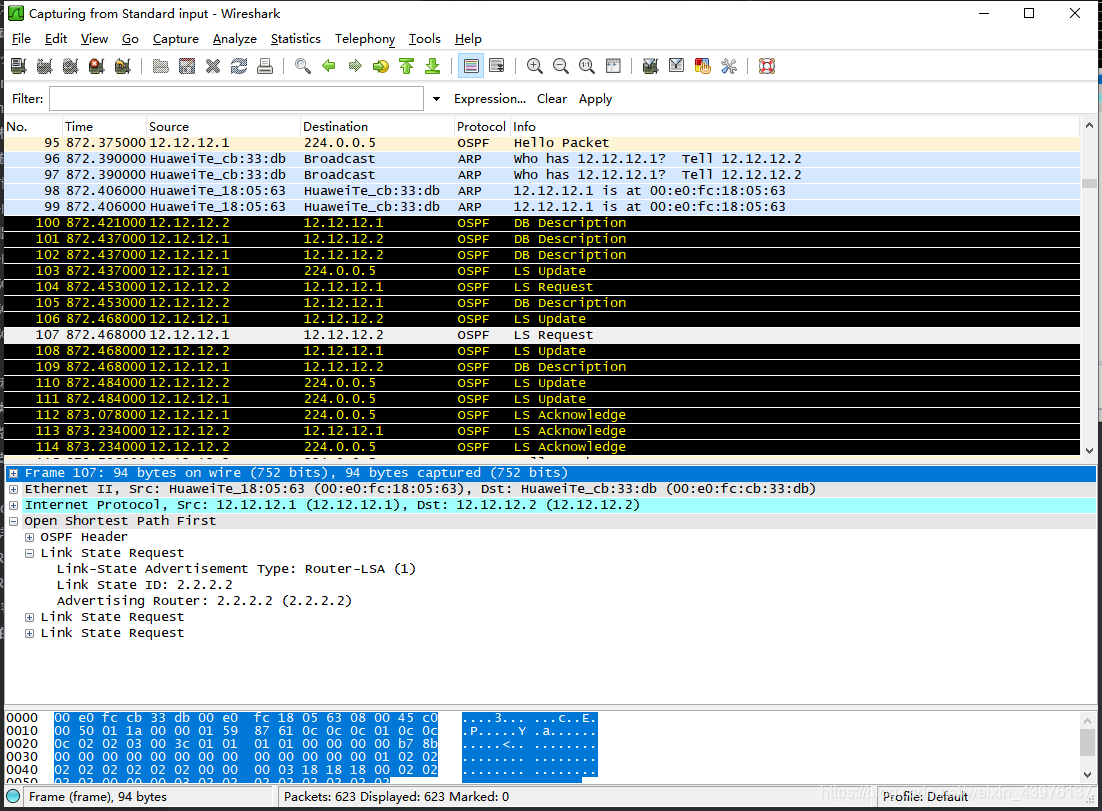This screenshot has width=1102, height=811.
Task: Click the capture options toolbar icon
Action: coord(45,66)
